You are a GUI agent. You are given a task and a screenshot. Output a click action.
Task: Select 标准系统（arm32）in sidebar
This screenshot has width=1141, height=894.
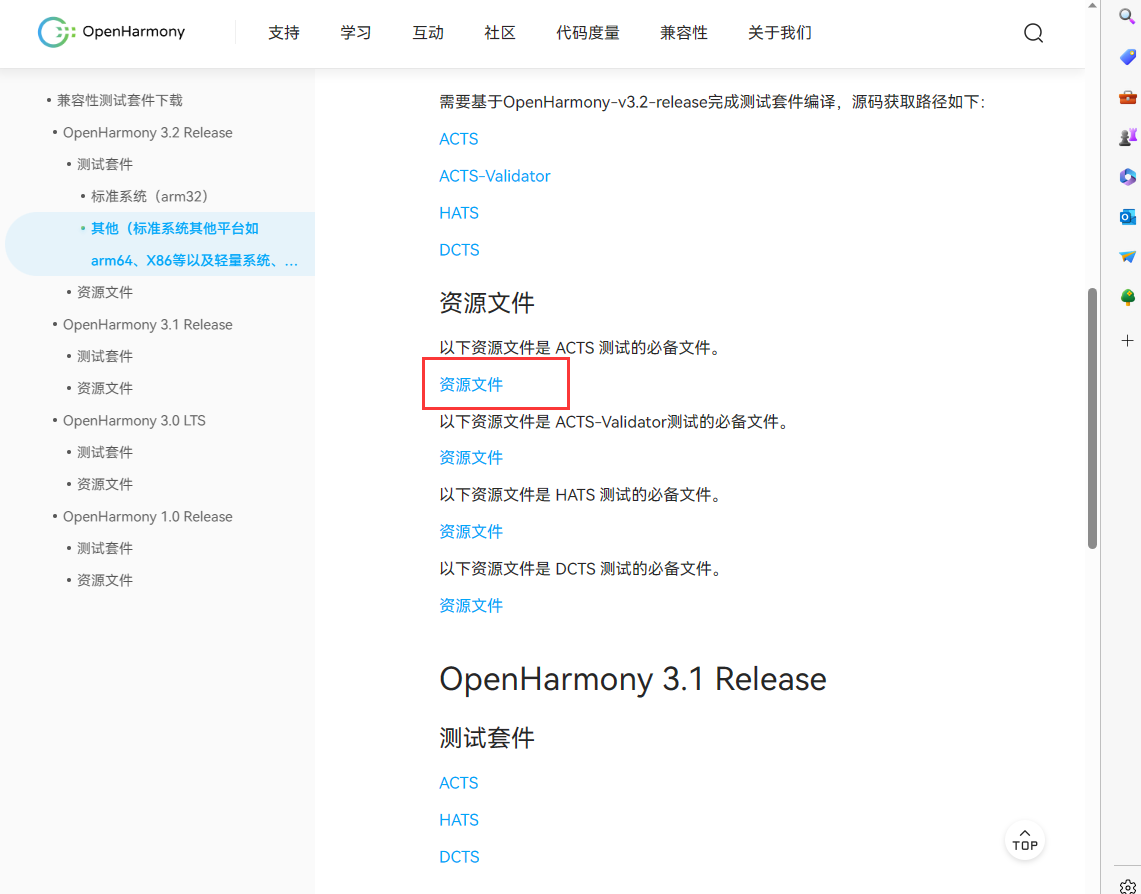(x=150, y=196)
